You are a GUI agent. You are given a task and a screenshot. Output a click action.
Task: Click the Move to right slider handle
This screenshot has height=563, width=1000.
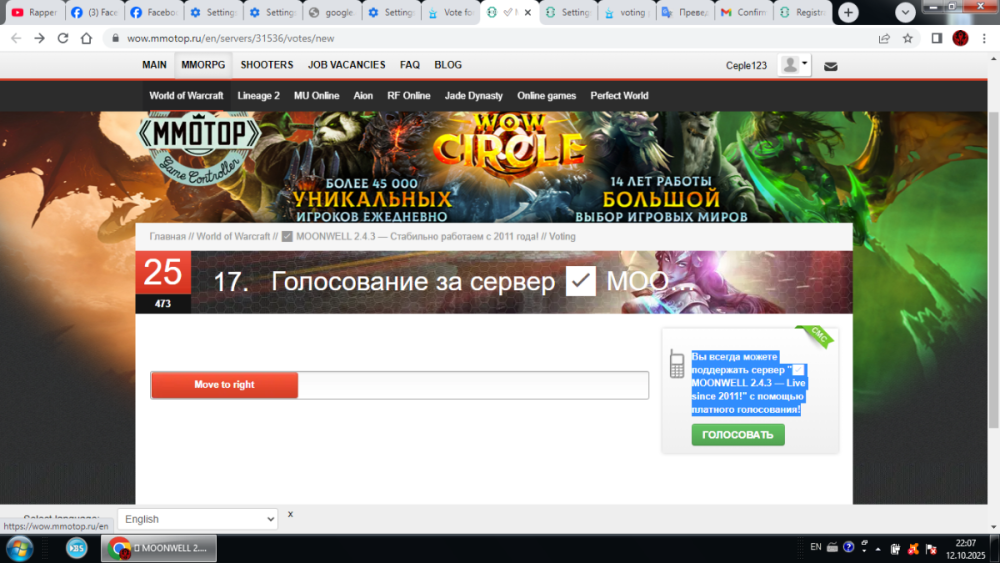(x=224, y=385)
